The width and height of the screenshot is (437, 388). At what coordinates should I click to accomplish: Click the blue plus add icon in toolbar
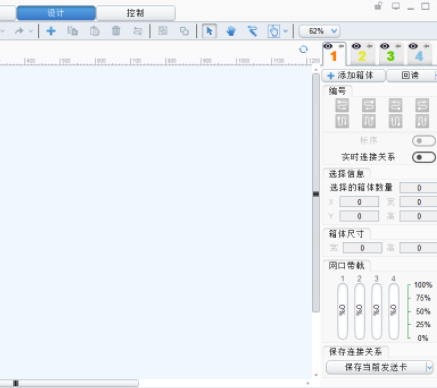(51, 31)
